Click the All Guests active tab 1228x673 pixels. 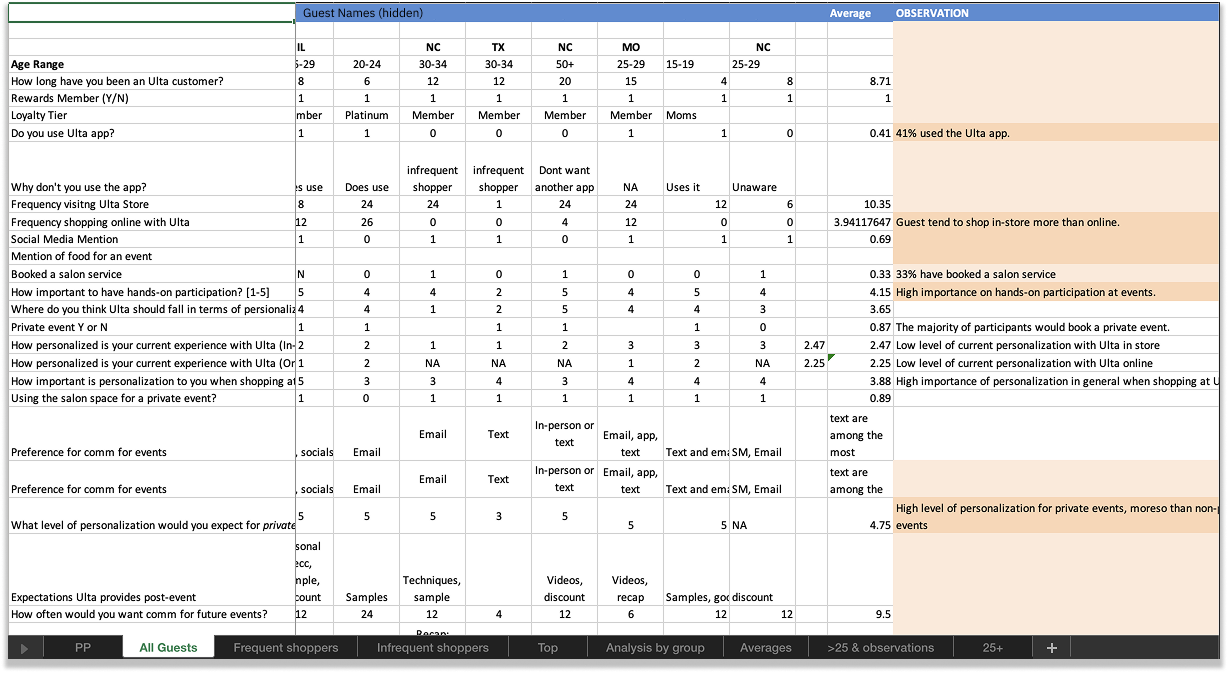pyautogui.click(x=168, y=648)
